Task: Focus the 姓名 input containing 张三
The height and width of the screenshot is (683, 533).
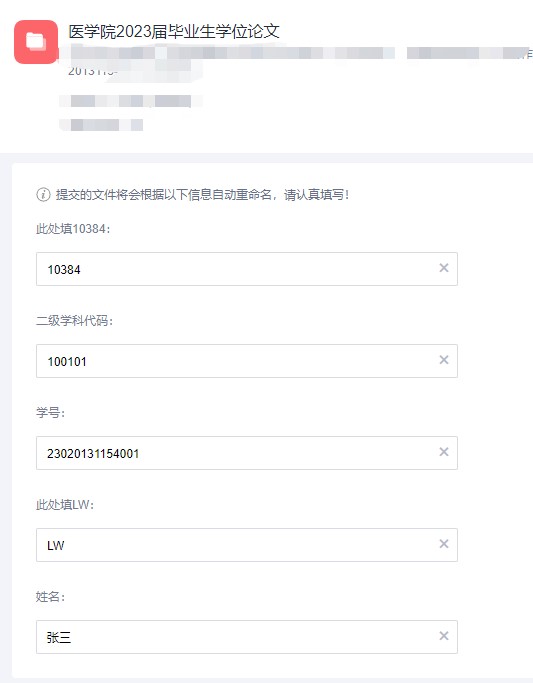Action: coord(246,637)
